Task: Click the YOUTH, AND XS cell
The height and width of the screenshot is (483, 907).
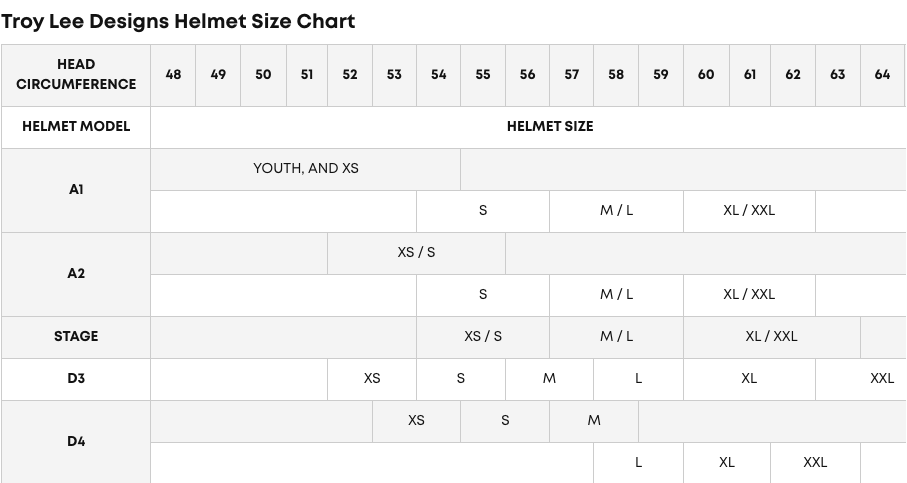Action: click(x=305, y=169)
